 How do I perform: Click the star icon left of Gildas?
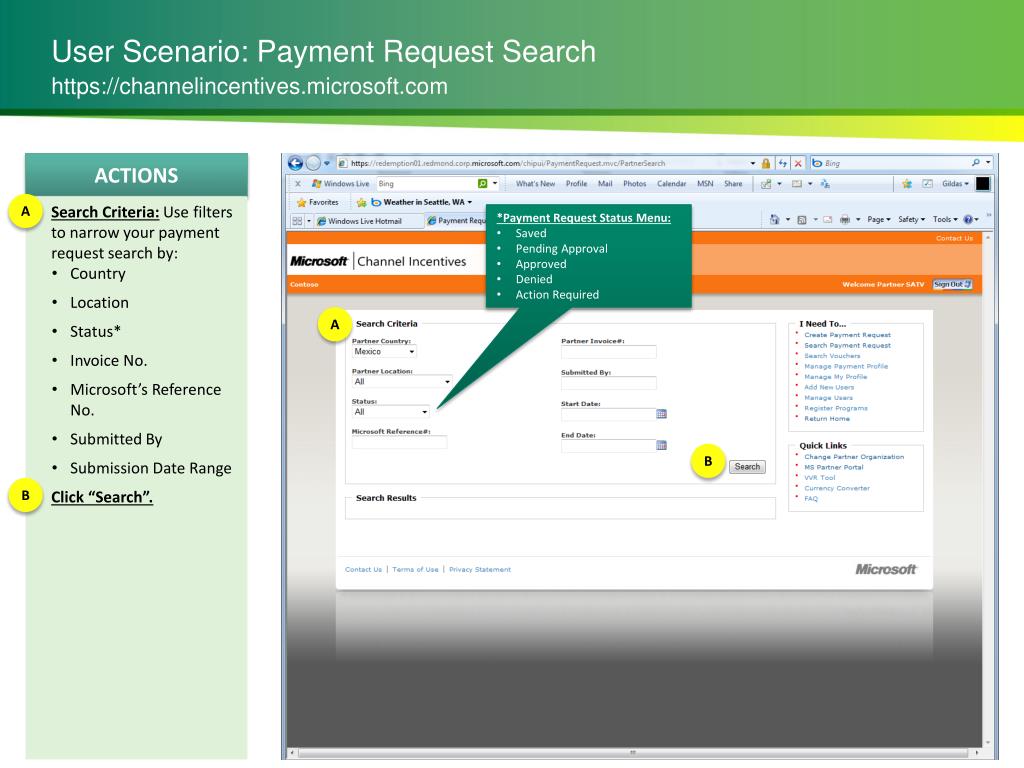point(907,184)
